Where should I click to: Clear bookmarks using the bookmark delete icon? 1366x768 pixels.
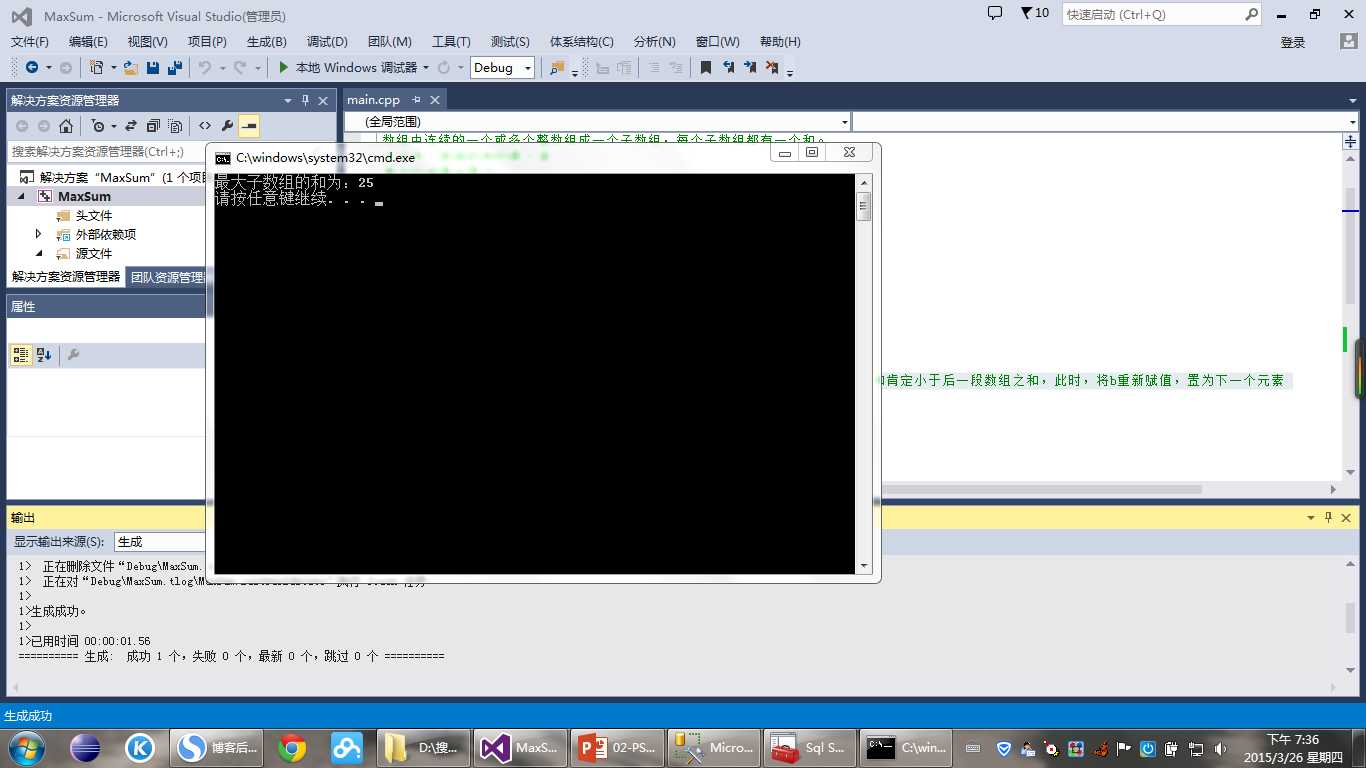(x=772, y=68)
